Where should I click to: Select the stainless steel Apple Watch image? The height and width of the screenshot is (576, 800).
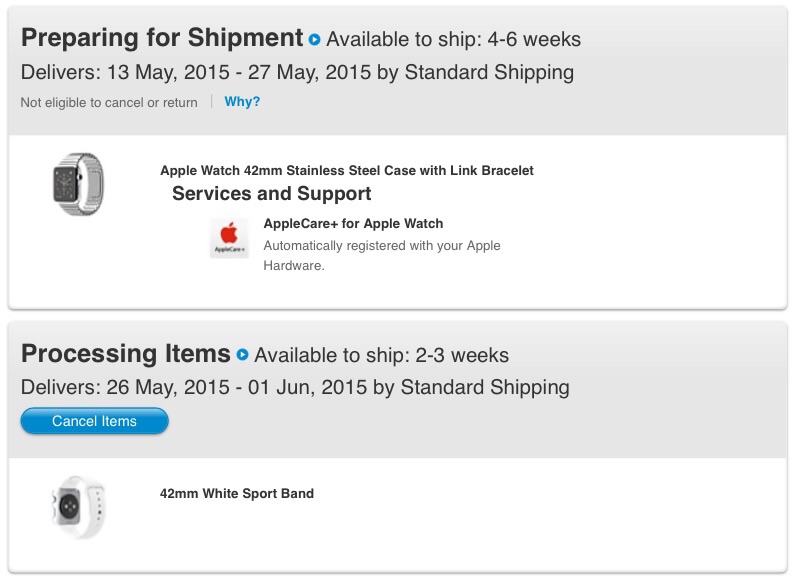[79, 184]
